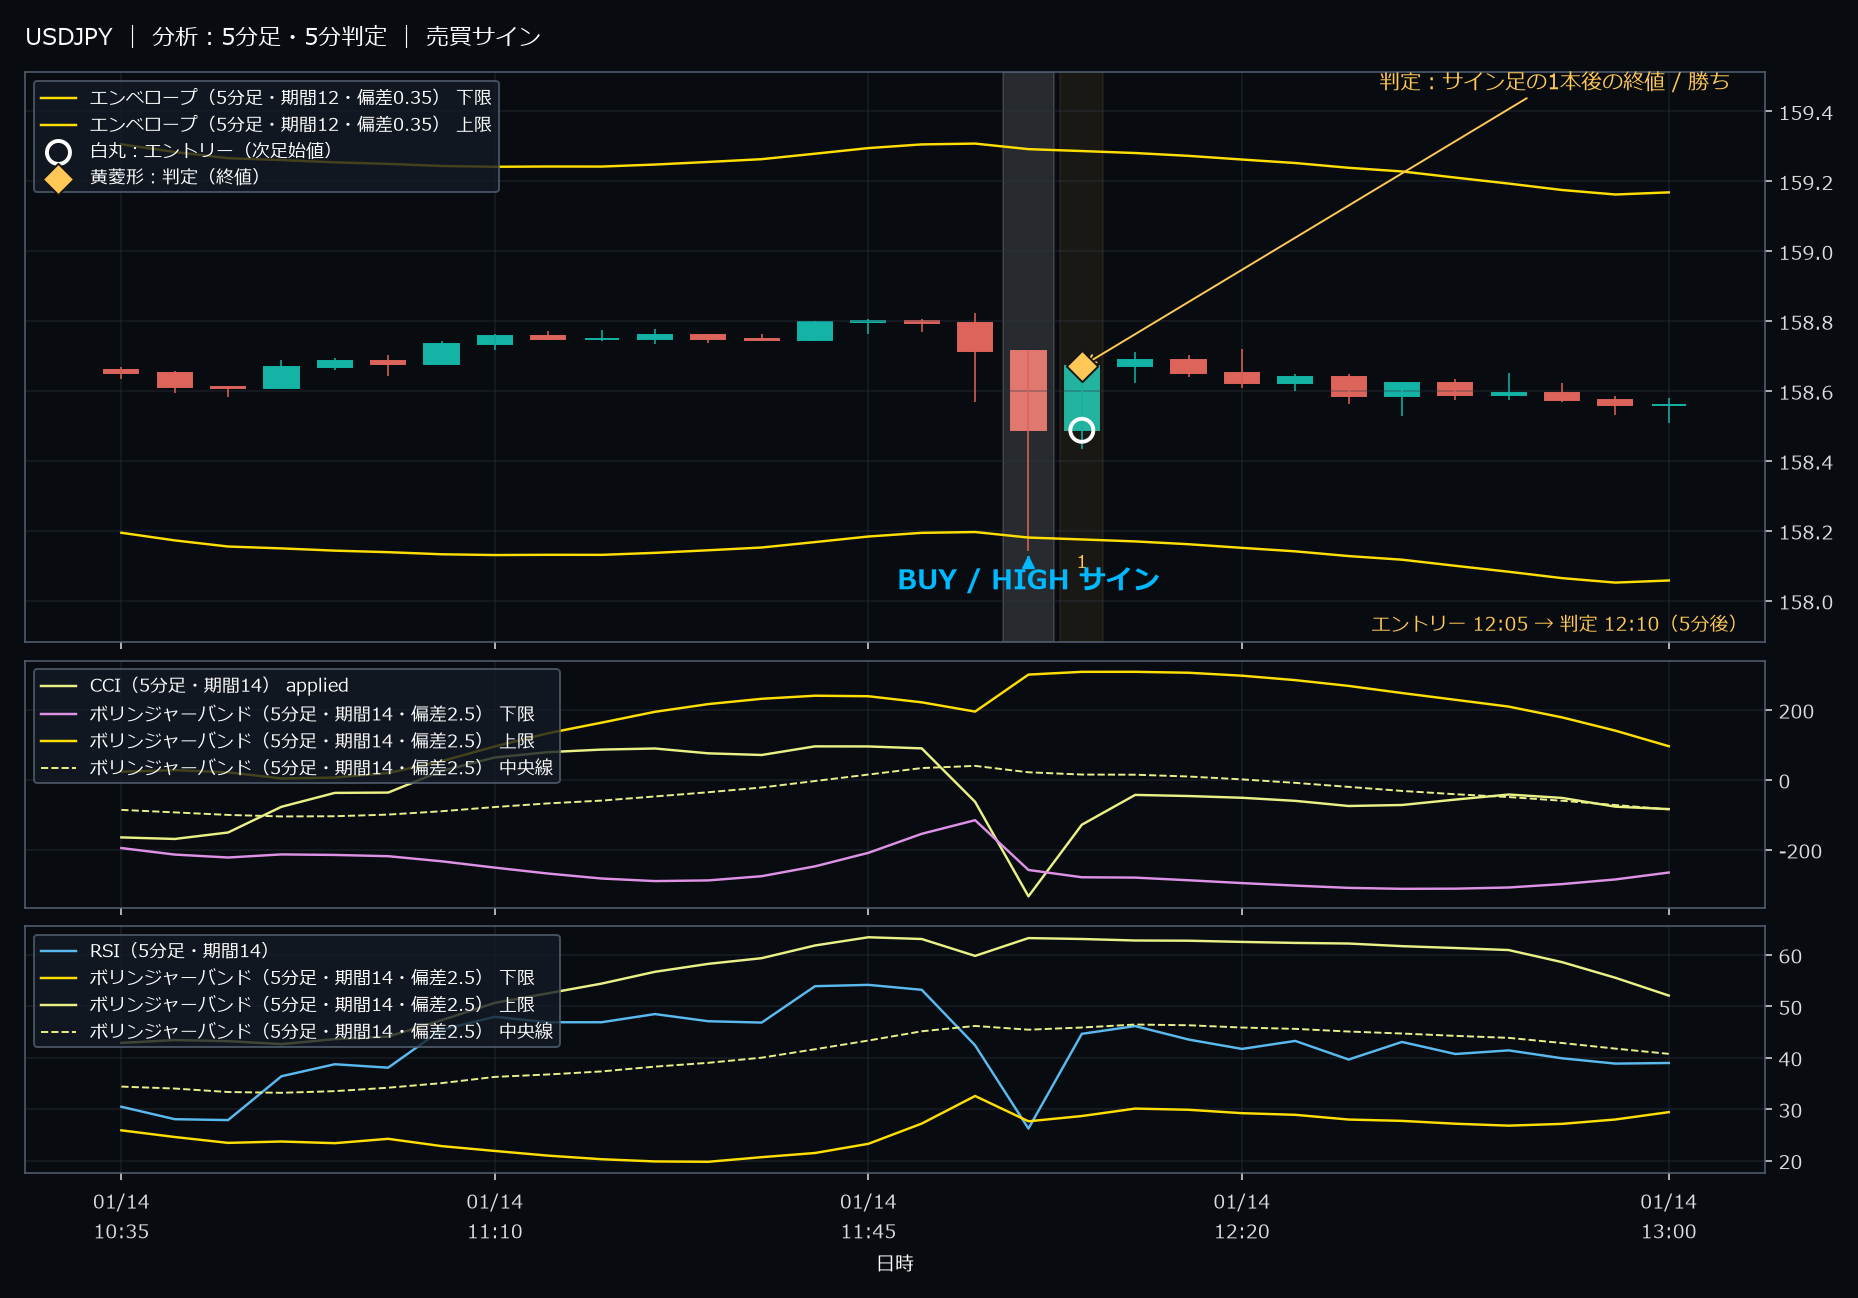
Task: Click the CCI panel Bollinger 下限 legend entry
Action: click(x=288, y=714)
